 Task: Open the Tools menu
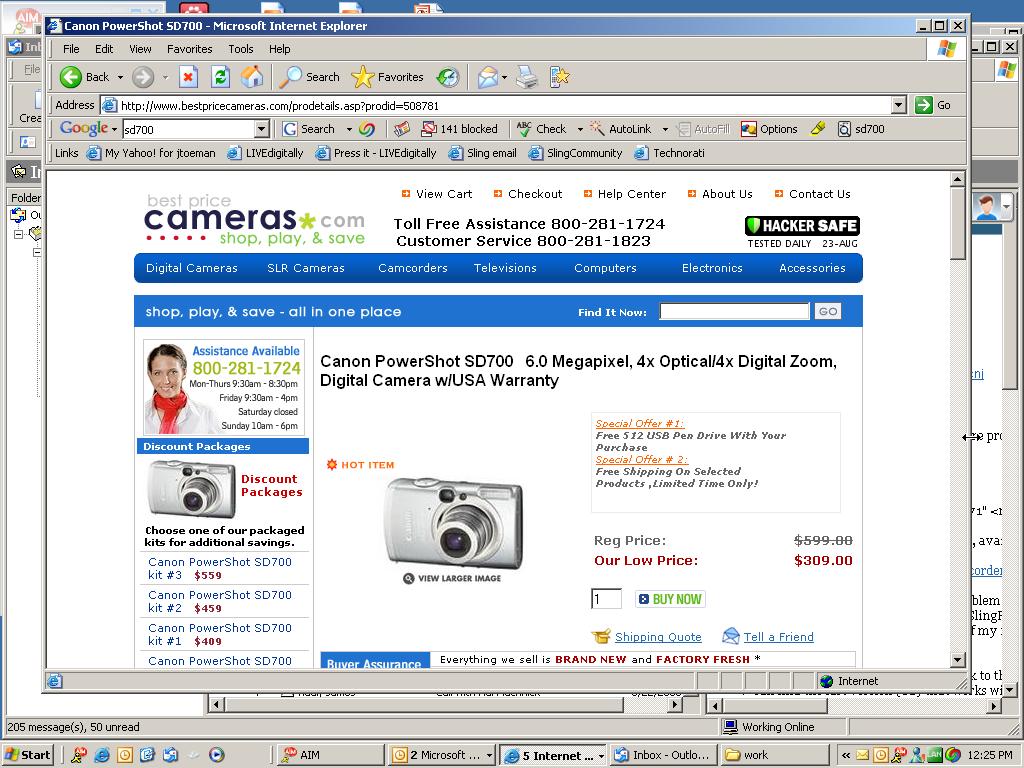pos(241,48)
